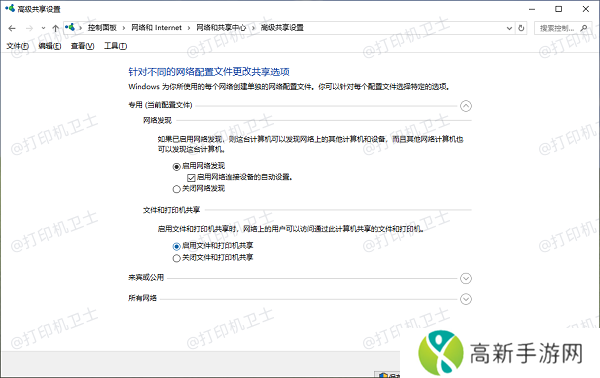
Task: Minimize the 高级共享设置 window
Action: (532, 9)
